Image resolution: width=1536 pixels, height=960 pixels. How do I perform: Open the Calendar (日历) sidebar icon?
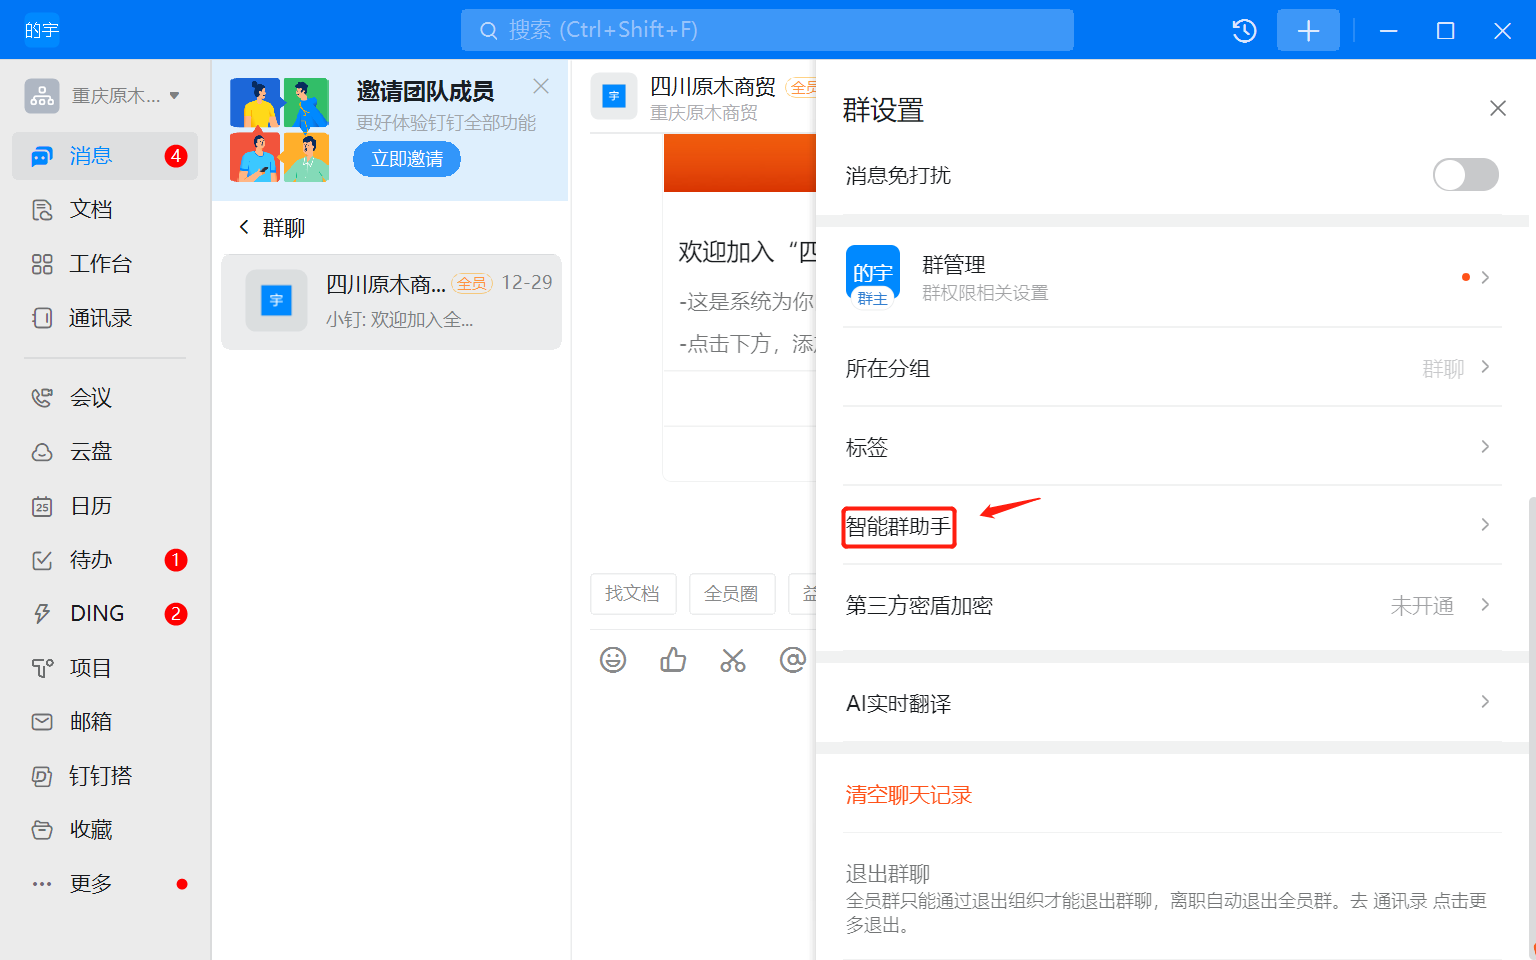click(42, 506)
